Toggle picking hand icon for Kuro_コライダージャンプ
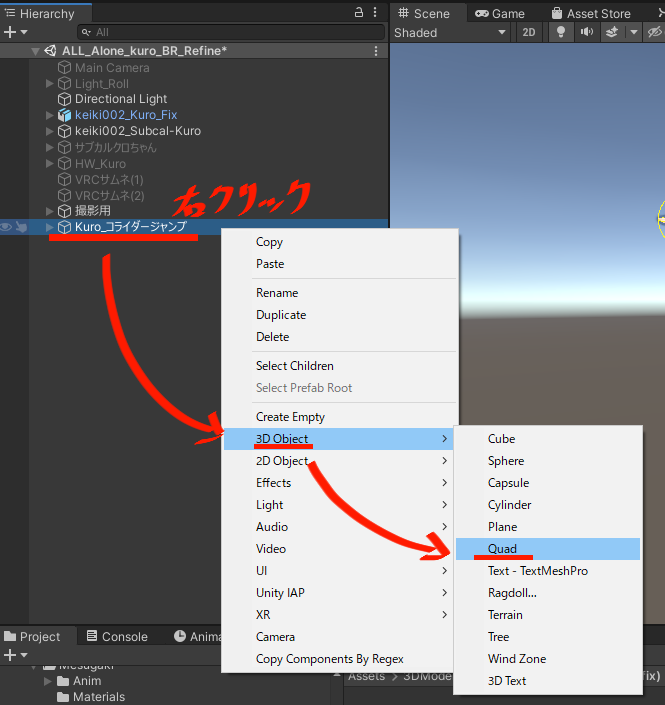665x705 pixels. (x=21, y=227)
